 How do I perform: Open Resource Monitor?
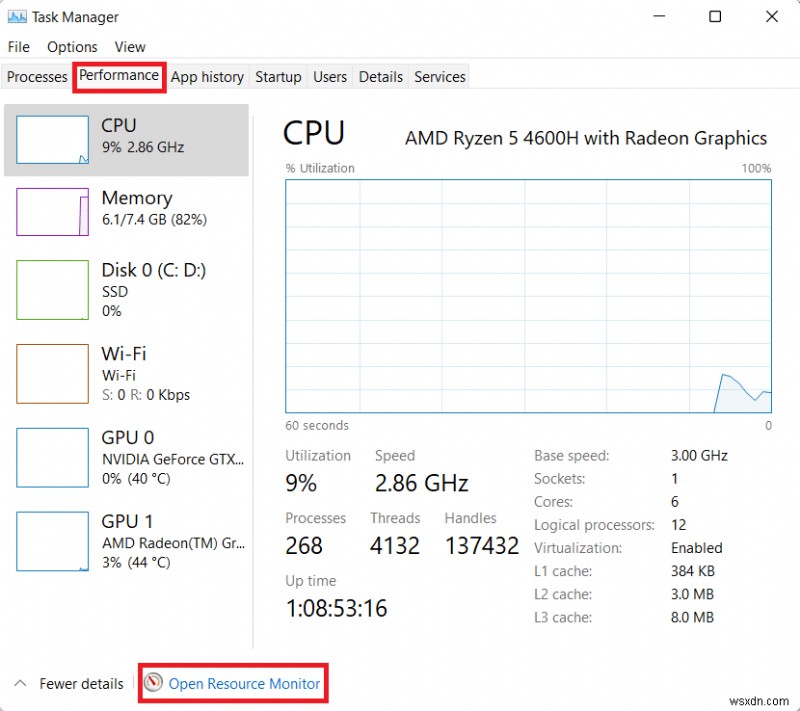[243, 683]
